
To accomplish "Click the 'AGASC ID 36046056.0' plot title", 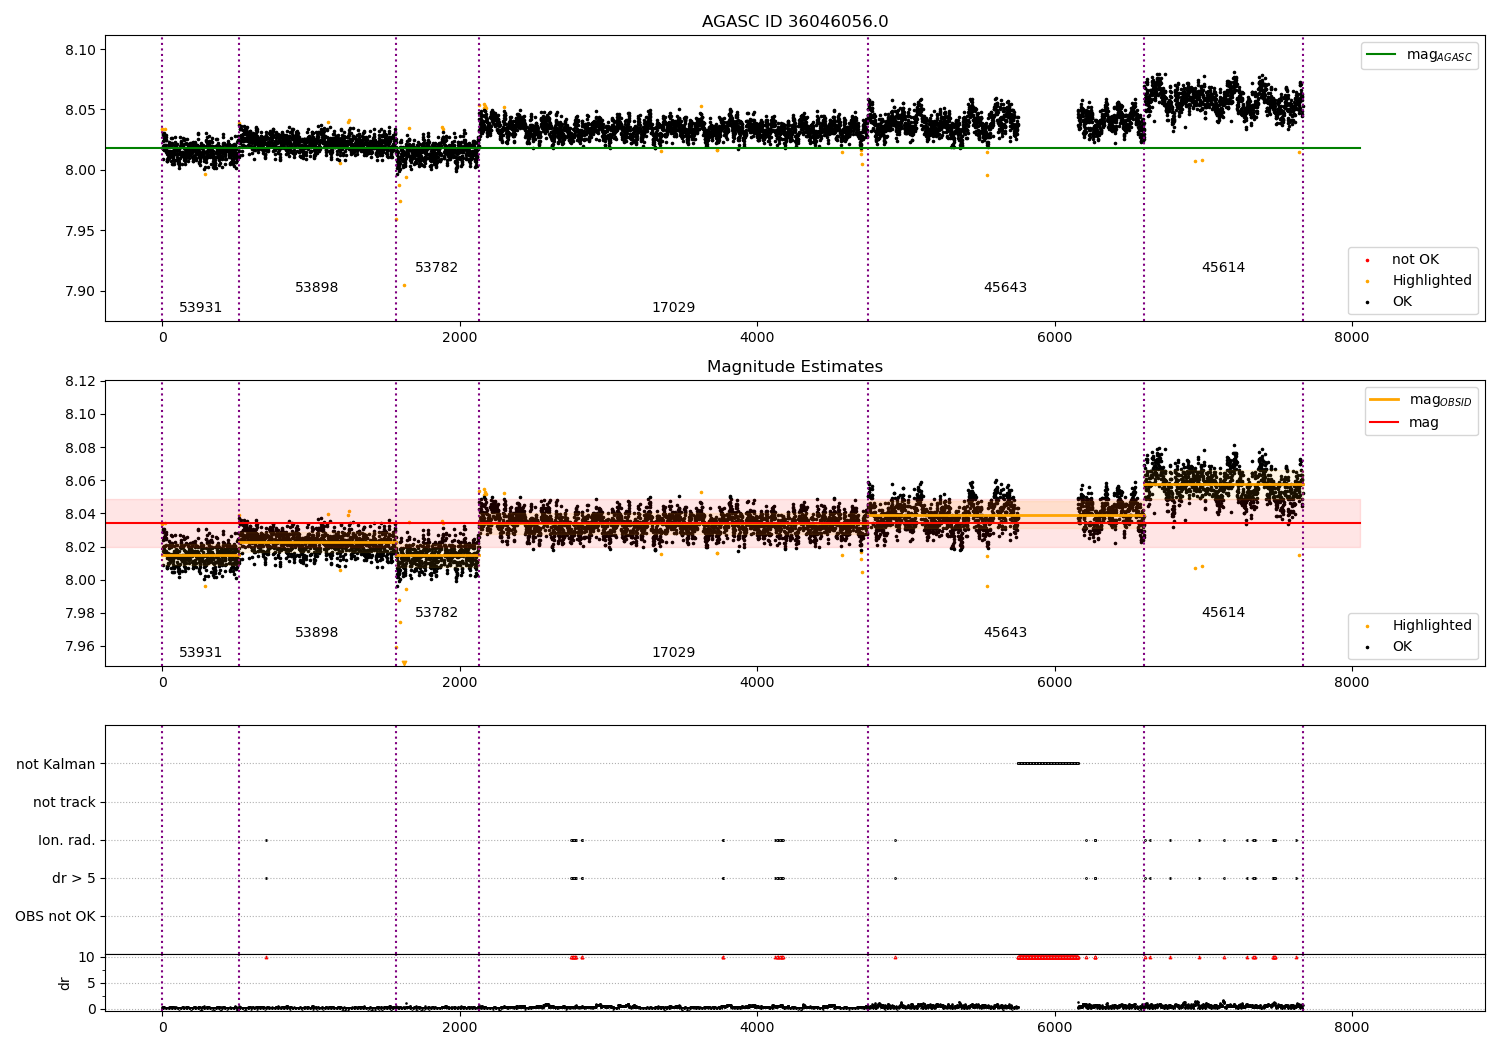I will (x=795, y=22).
